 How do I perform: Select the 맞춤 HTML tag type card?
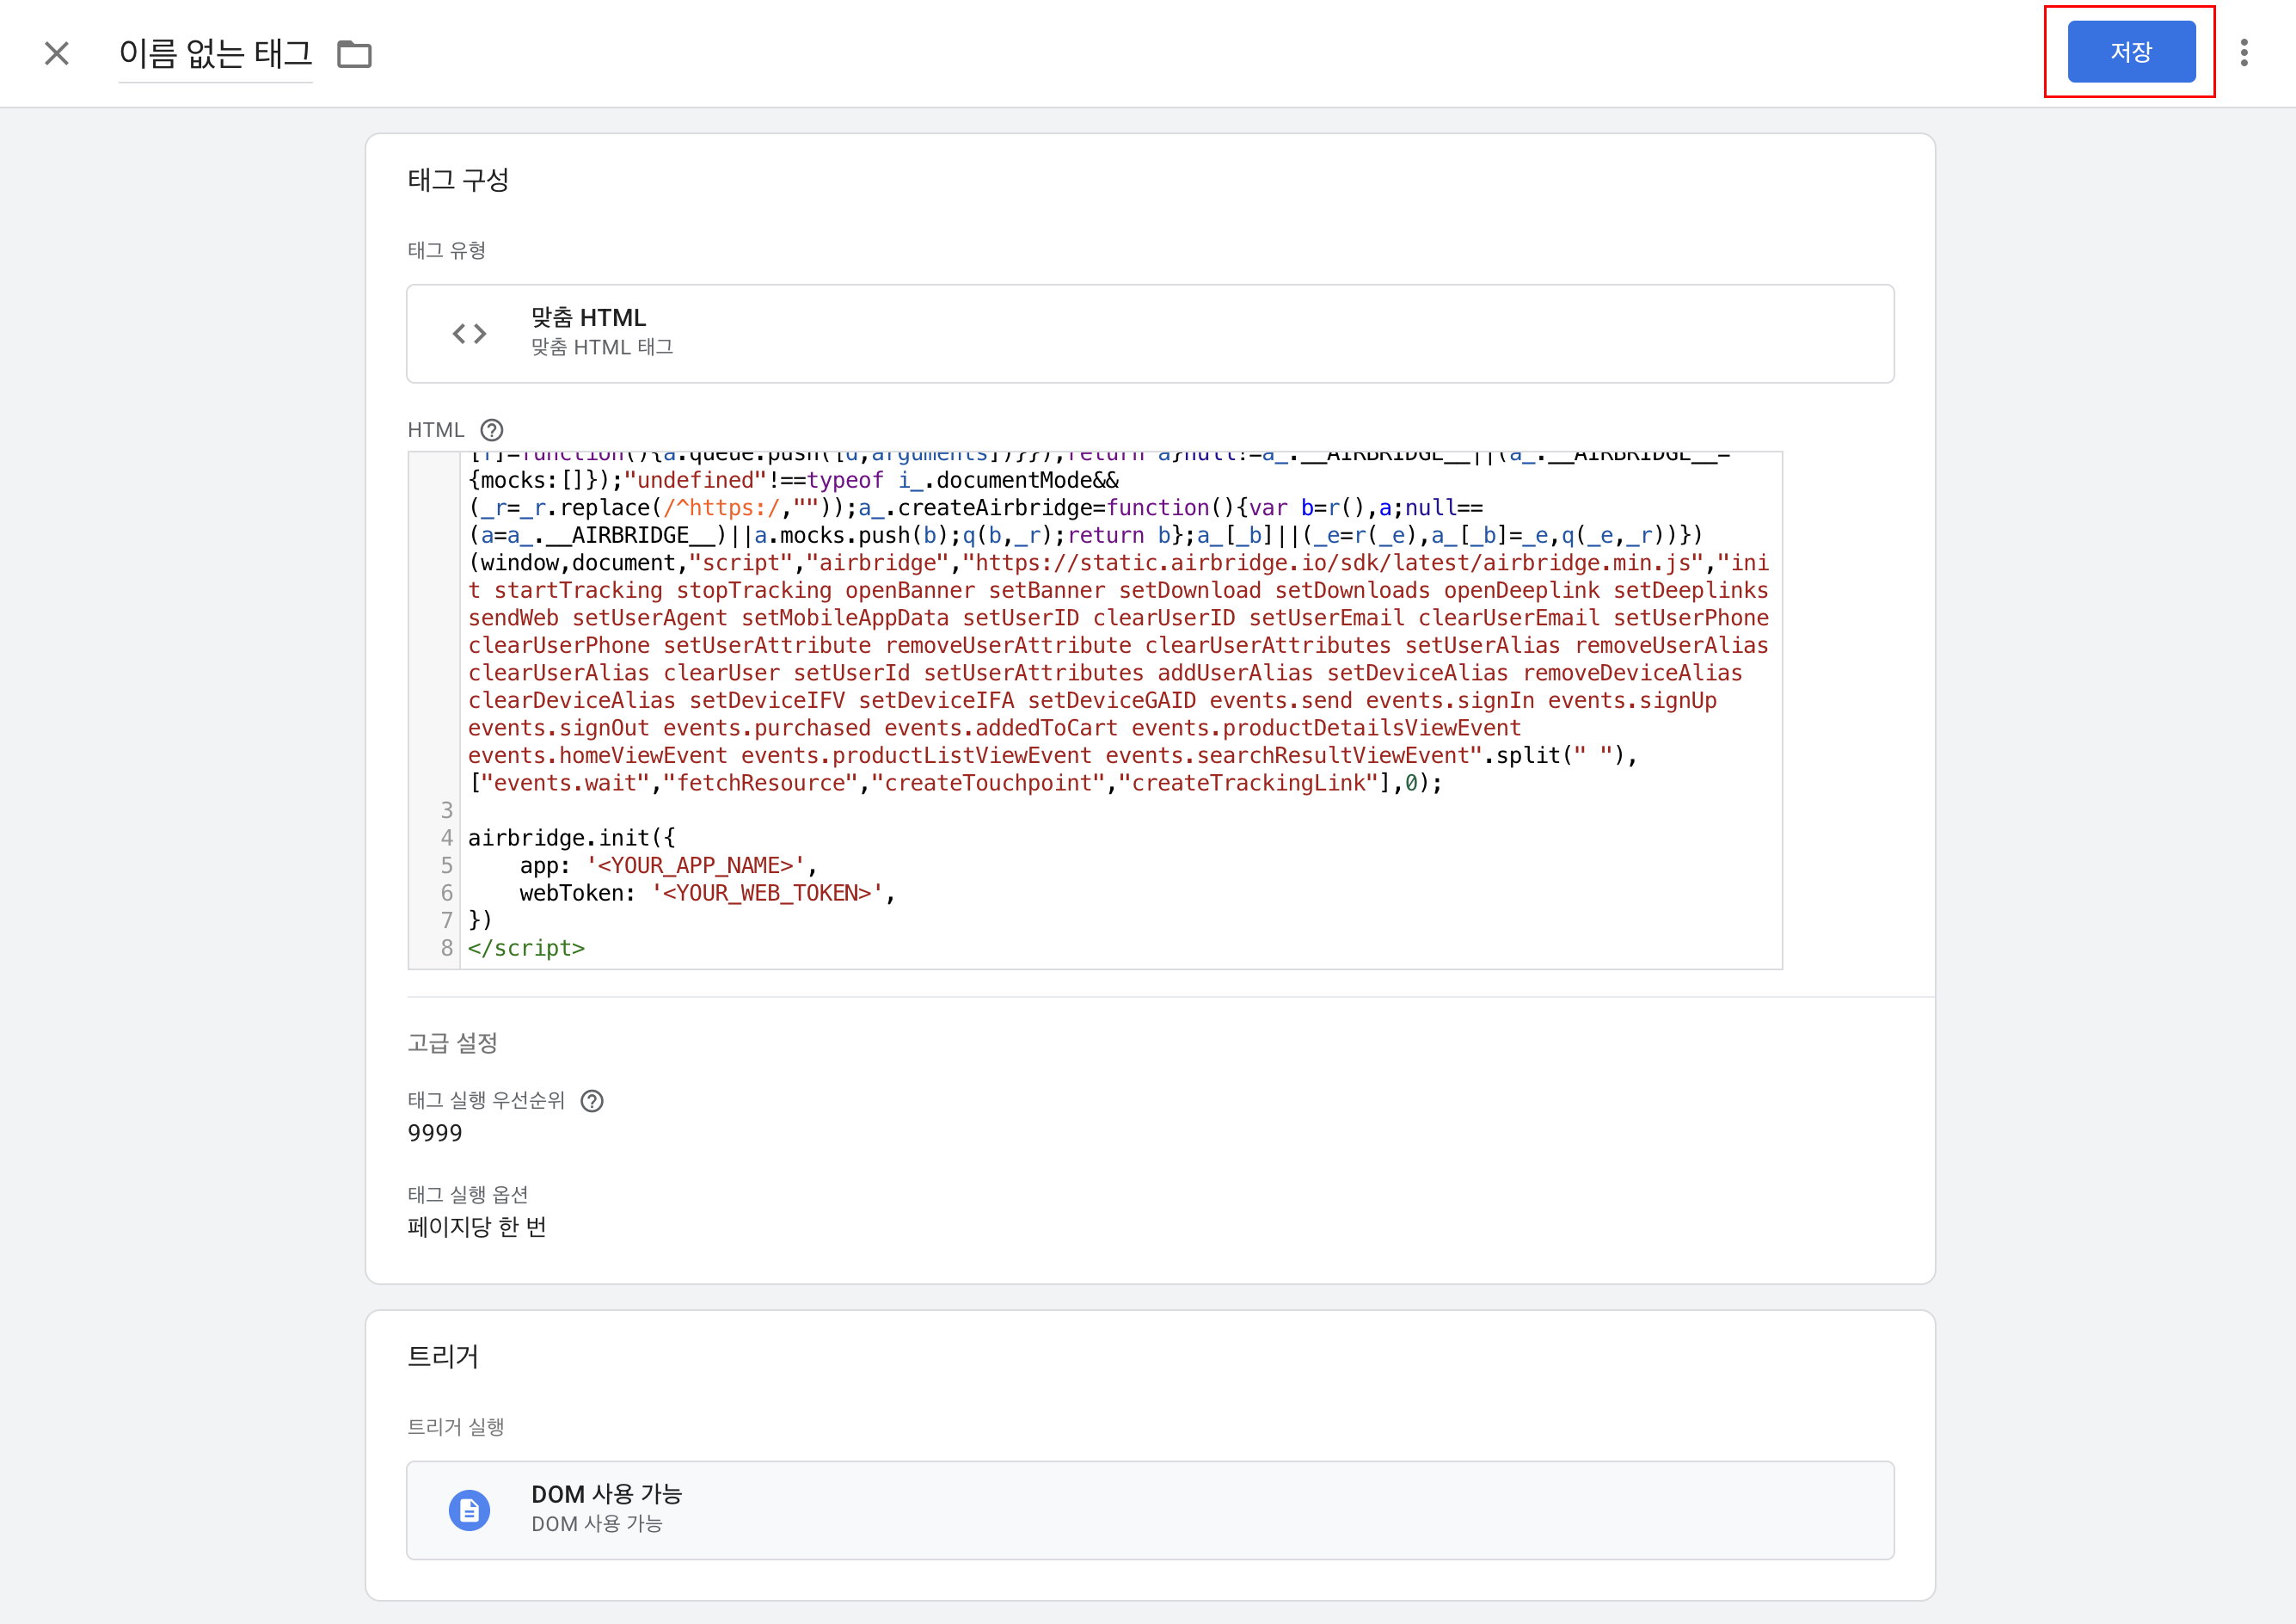(x=1150, y=333)
